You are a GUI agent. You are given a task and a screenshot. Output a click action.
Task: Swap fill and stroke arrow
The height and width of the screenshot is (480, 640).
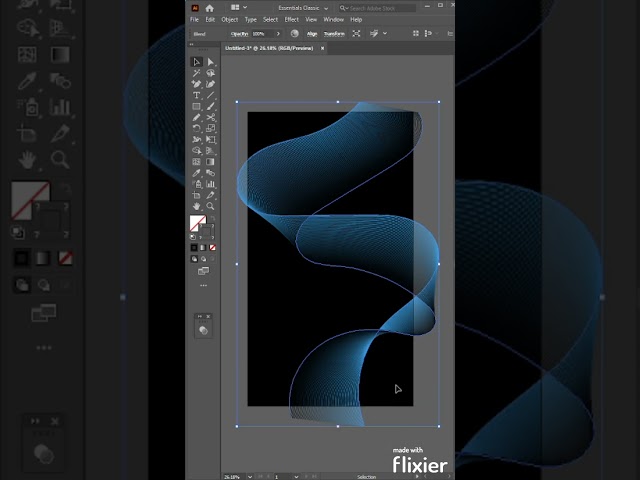point(212,219)
